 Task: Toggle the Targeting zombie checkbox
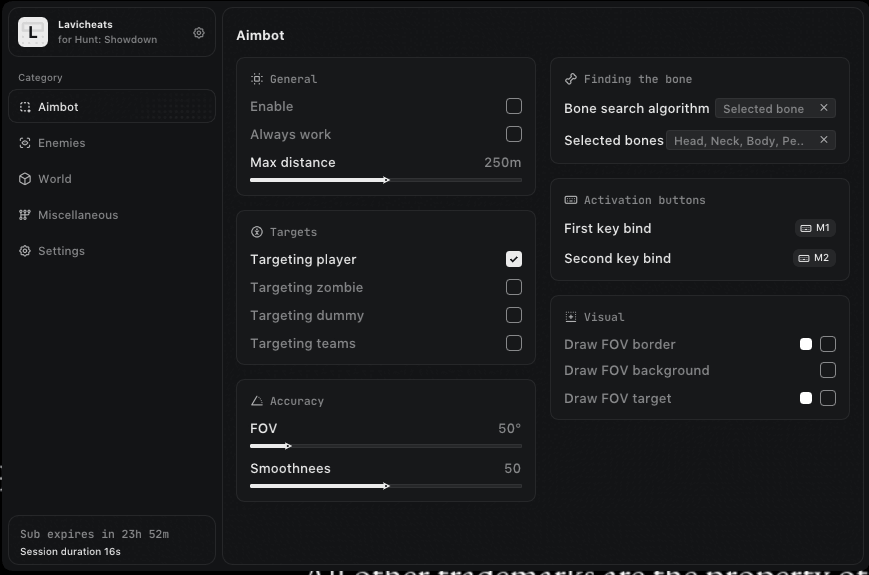point(514,287)
